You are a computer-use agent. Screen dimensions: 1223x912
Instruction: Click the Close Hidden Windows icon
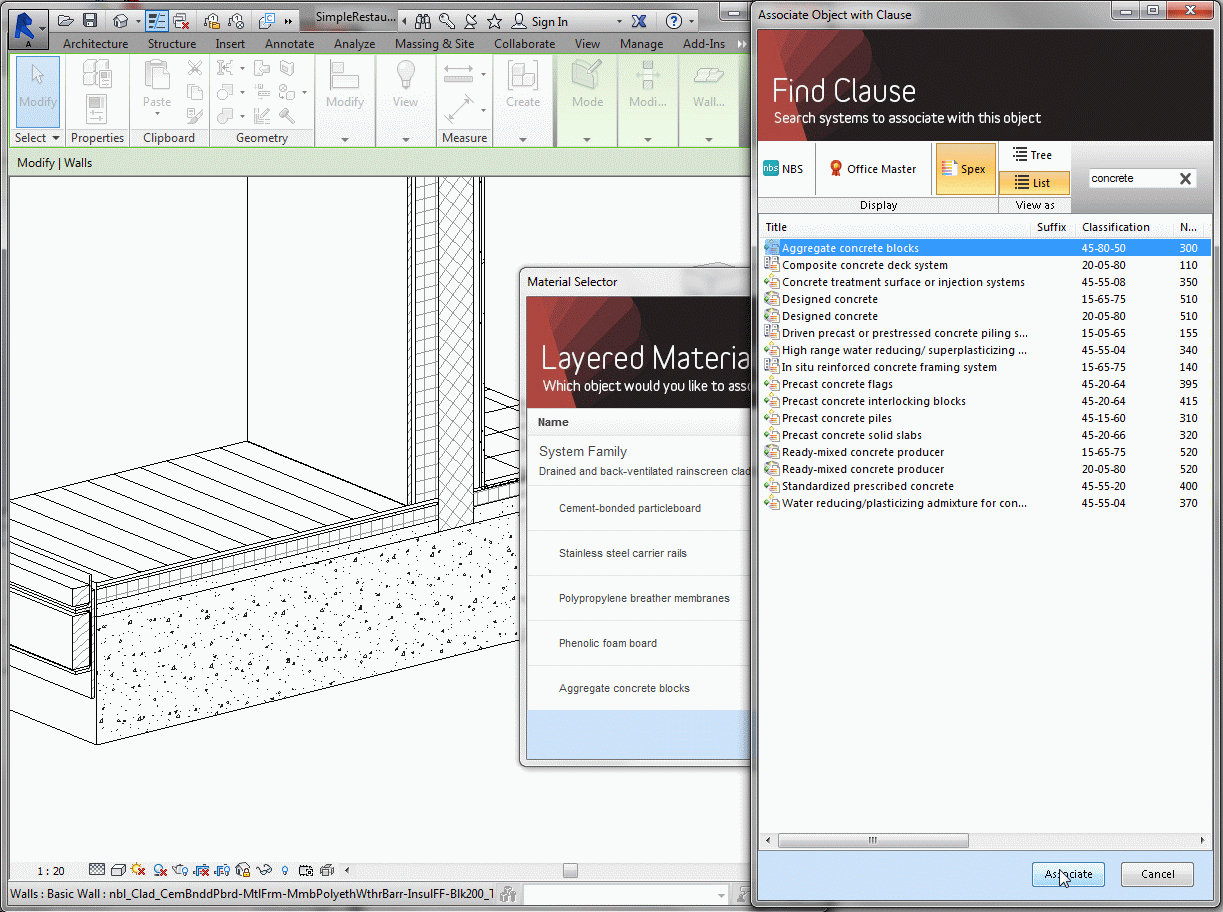[181, 21]
